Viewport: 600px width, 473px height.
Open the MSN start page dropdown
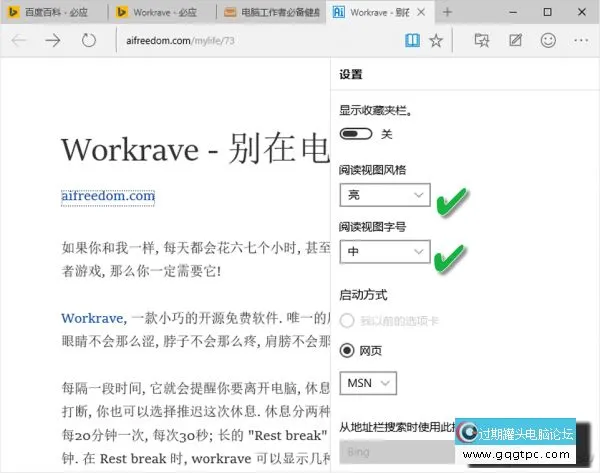coord(370,382)
